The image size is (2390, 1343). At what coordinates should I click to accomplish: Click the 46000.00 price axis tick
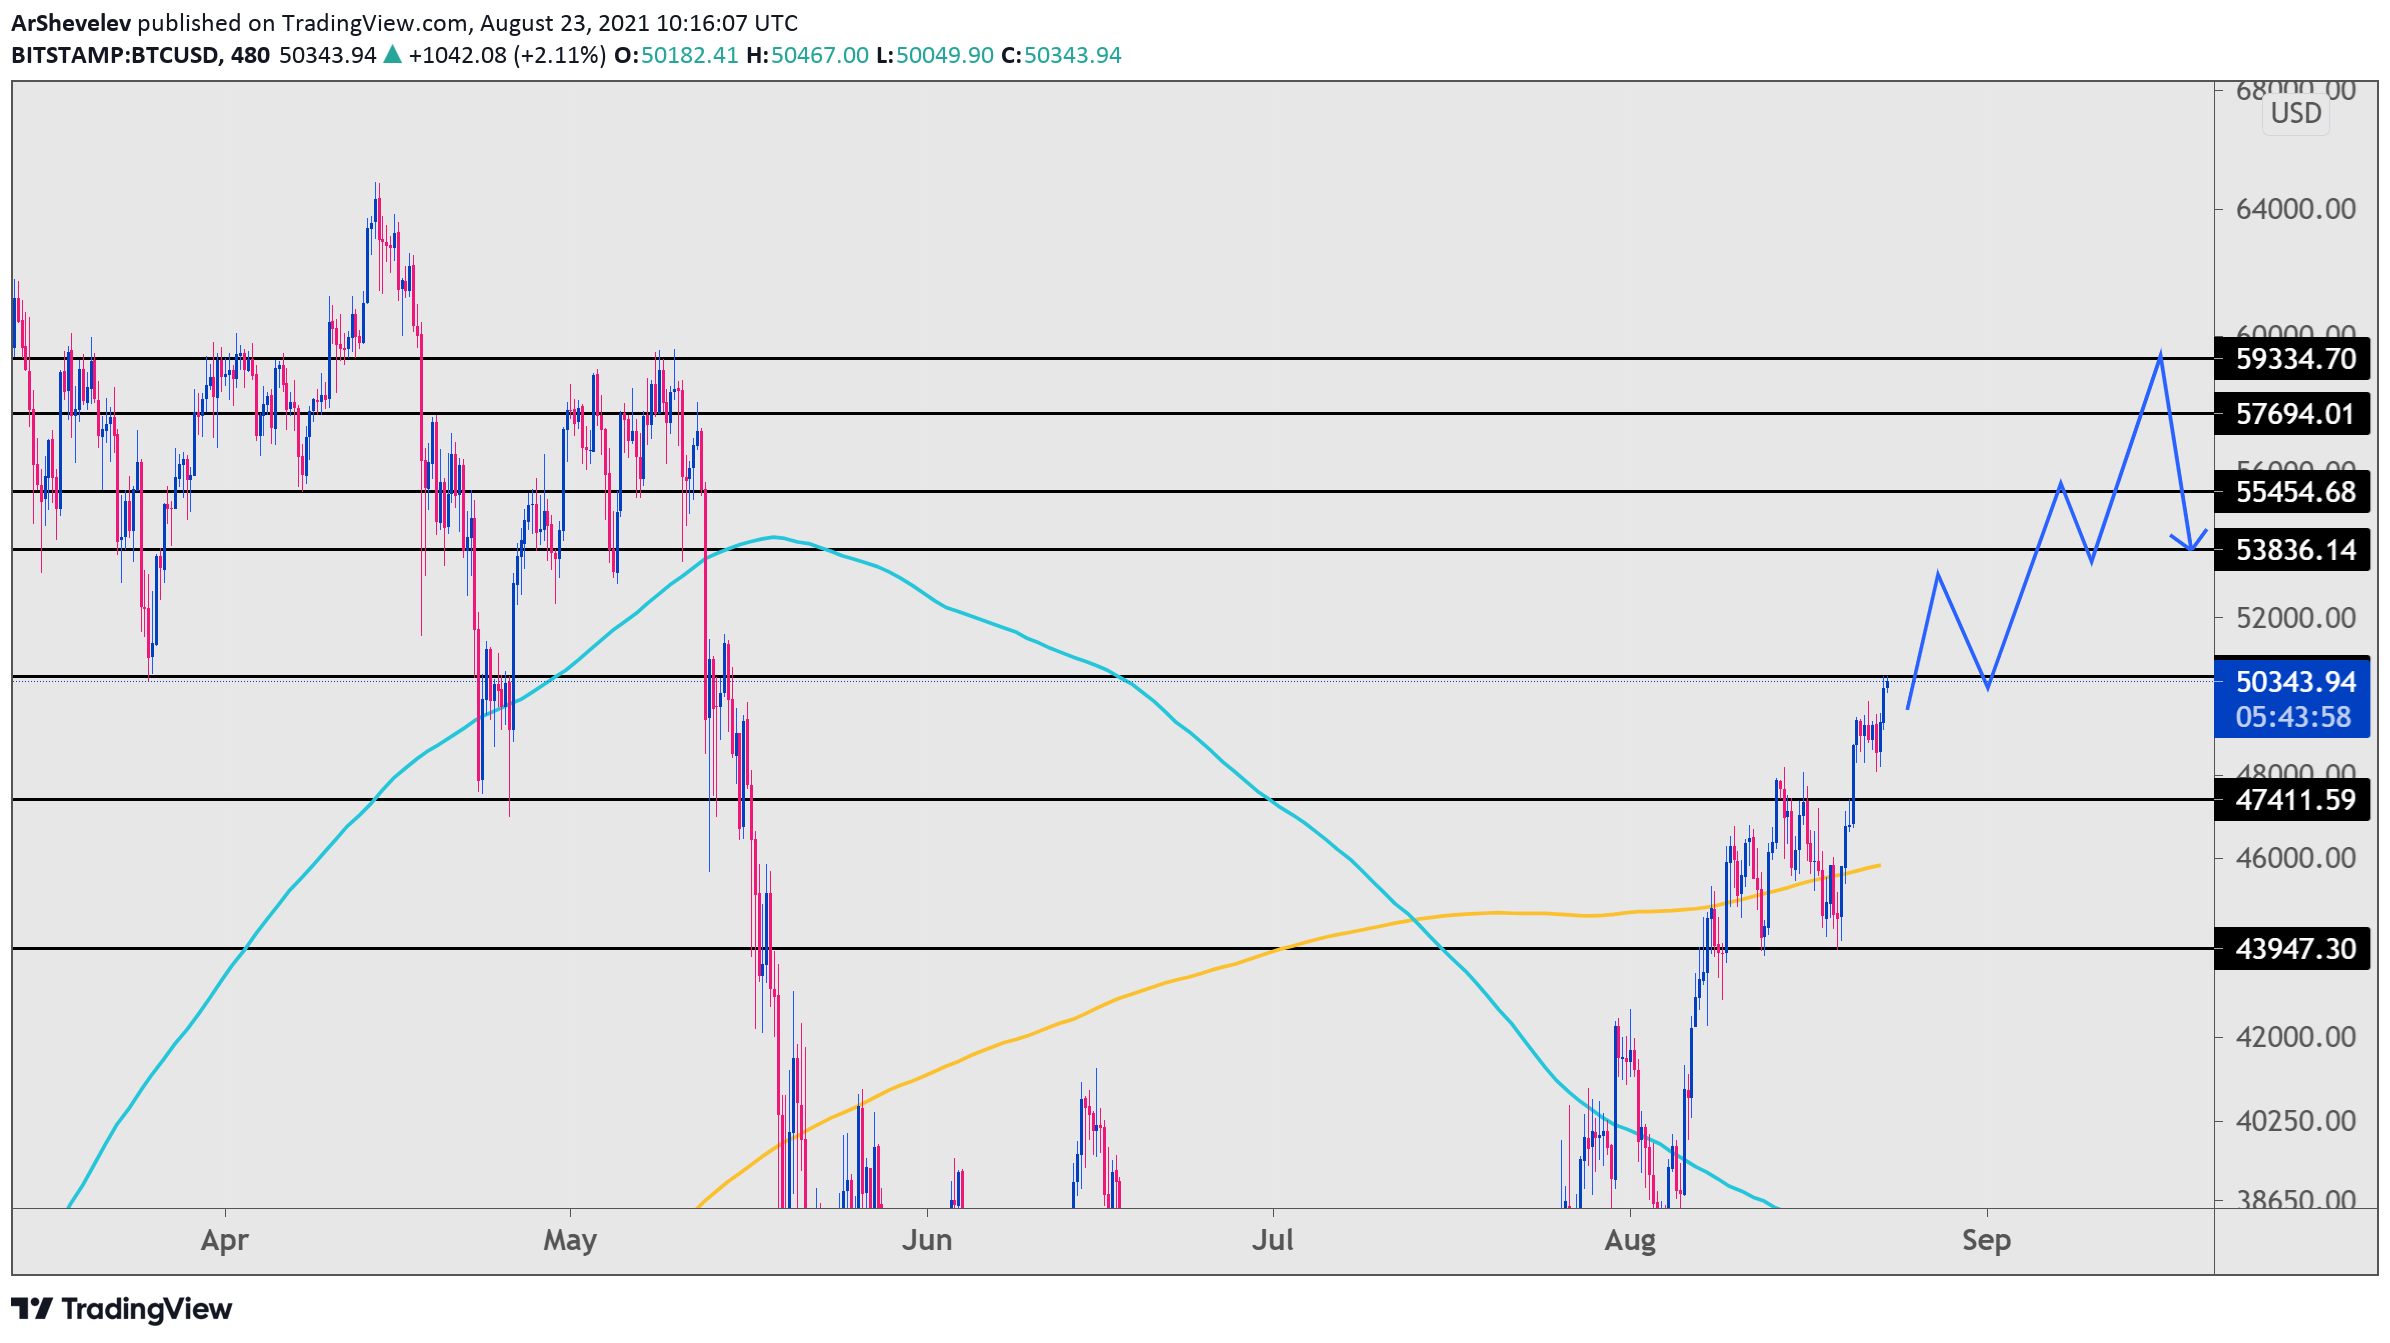click(x=2296, y=857)
